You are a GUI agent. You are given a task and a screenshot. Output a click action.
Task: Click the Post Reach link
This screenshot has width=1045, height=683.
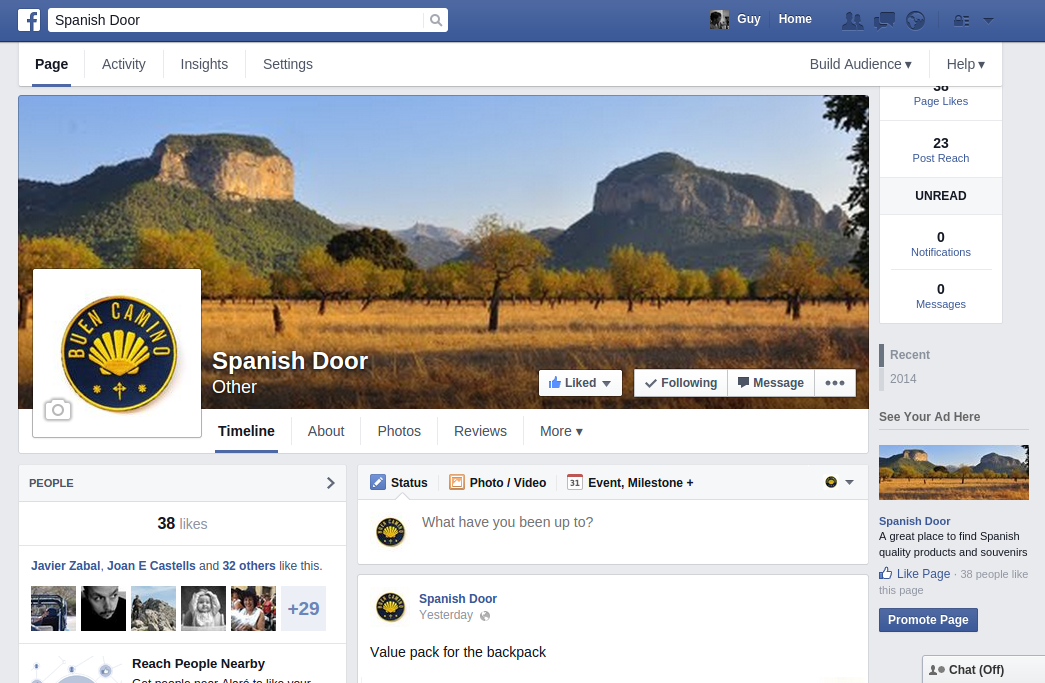pyautogui.click(x=940, y=158)
